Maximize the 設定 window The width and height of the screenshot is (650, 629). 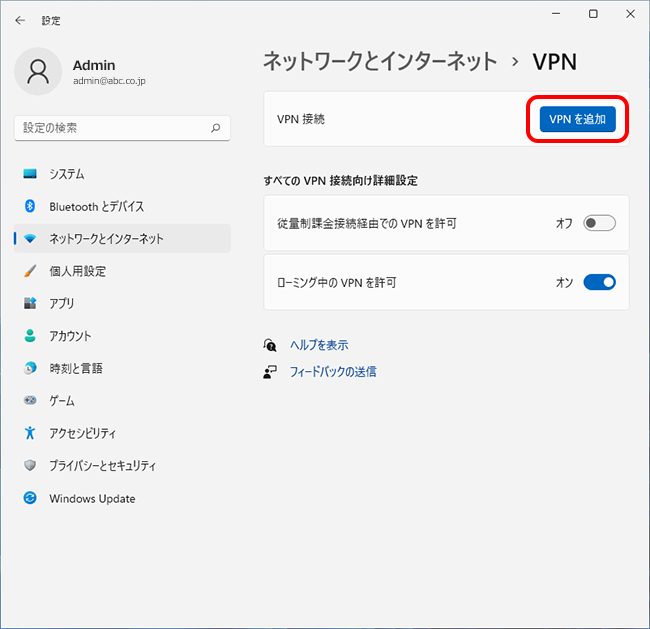(x=593, y=14)
